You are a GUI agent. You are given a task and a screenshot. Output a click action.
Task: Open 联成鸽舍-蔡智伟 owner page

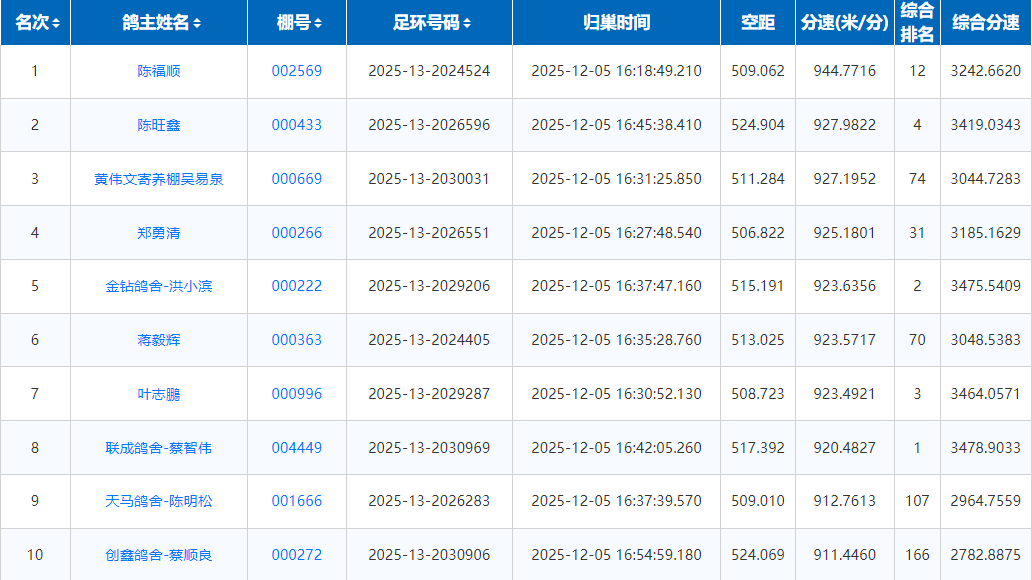[159, 447]
